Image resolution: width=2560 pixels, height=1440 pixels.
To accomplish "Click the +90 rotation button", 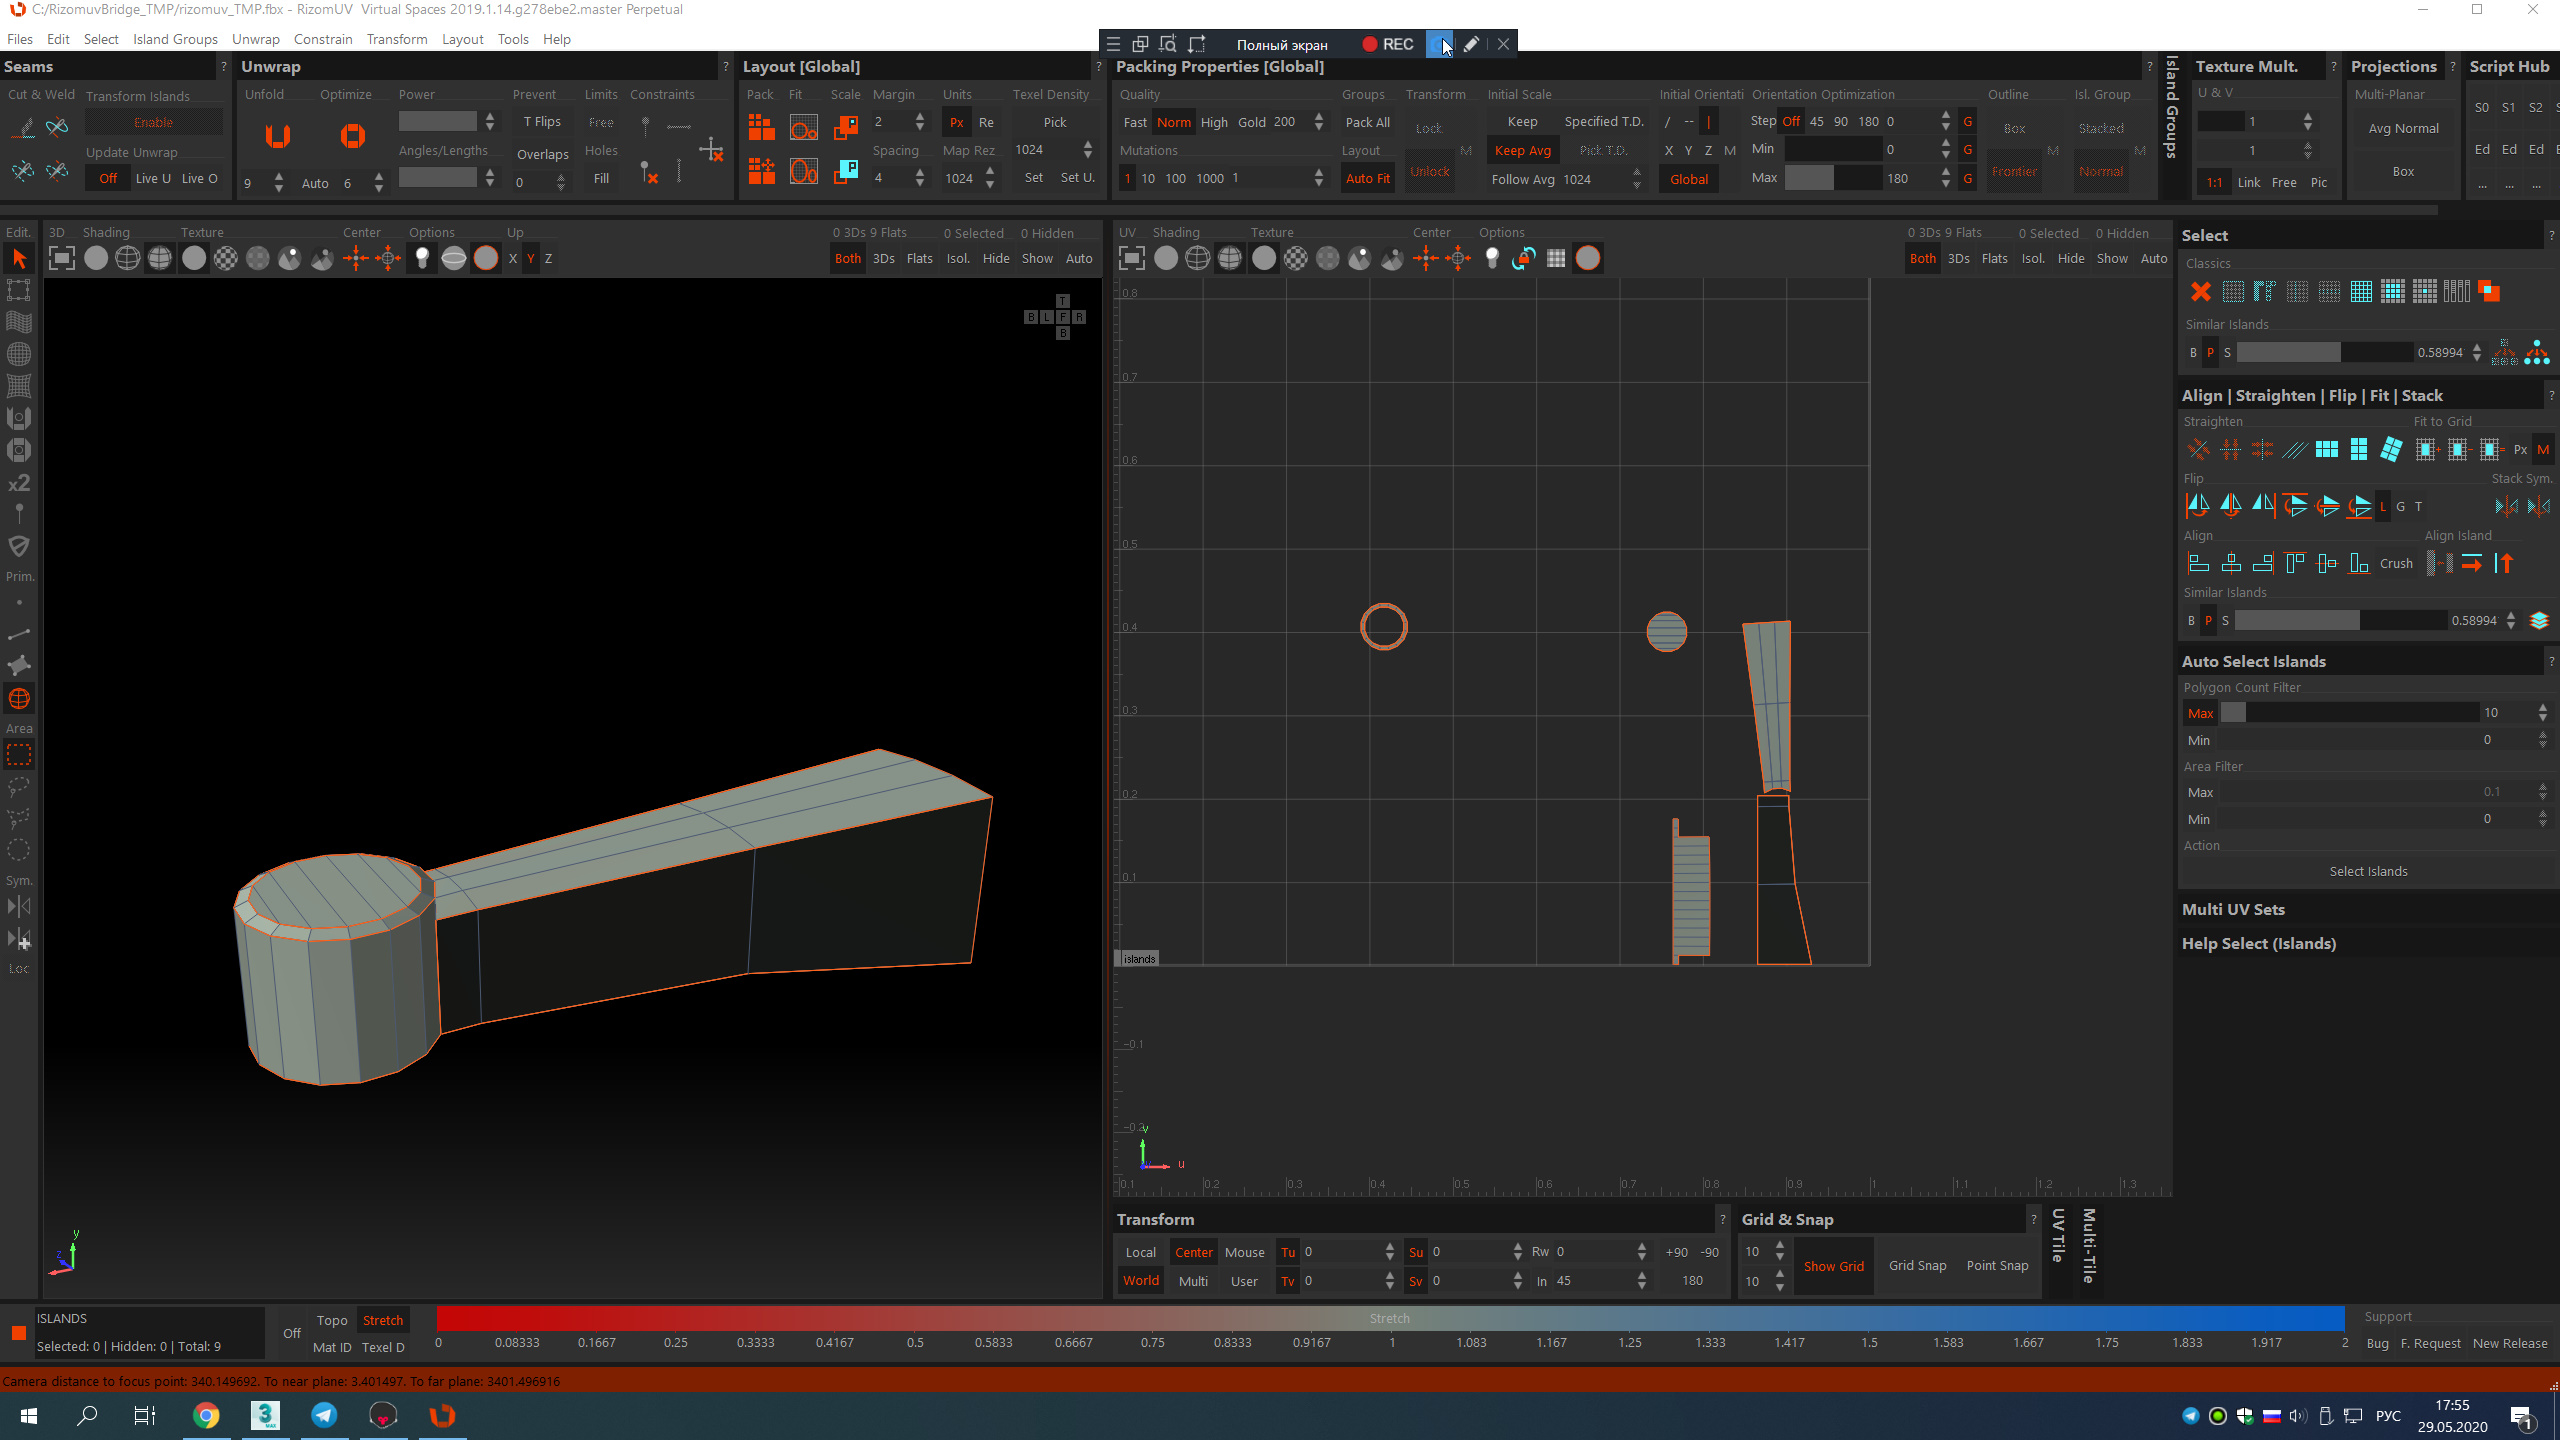I will point(1676,1253).
